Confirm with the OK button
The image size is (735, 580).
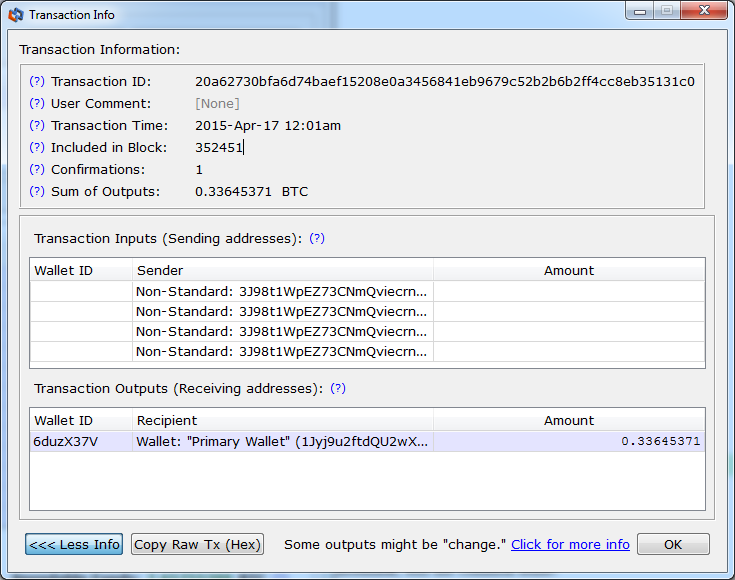[x=673, y=544]
